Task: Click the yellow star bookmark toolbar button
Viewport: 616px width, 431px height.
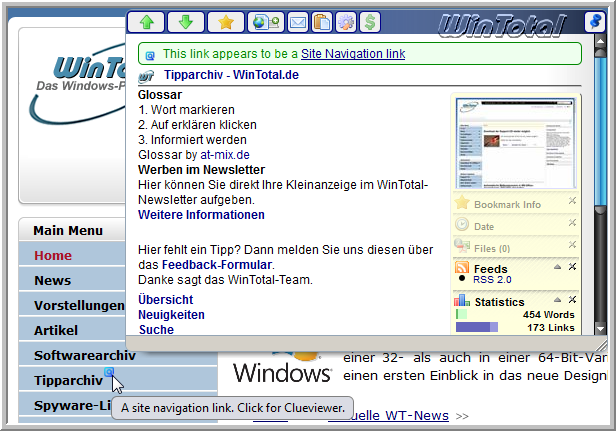Action: (226, 22)
